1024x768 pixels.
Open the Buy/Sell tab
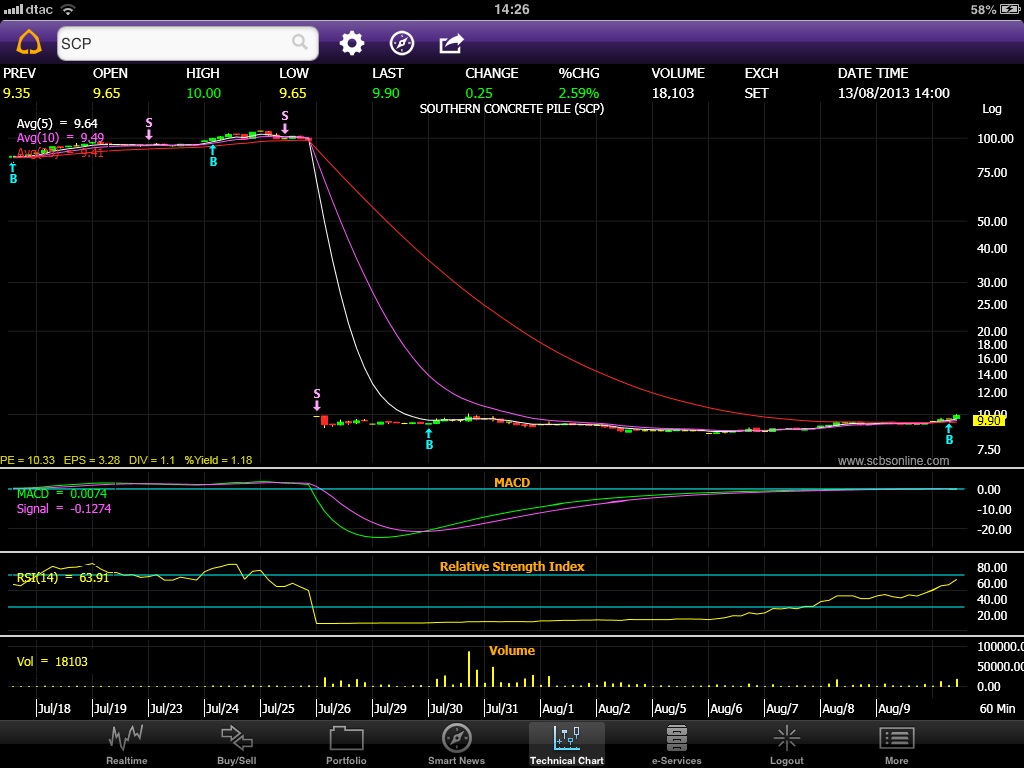237,745
